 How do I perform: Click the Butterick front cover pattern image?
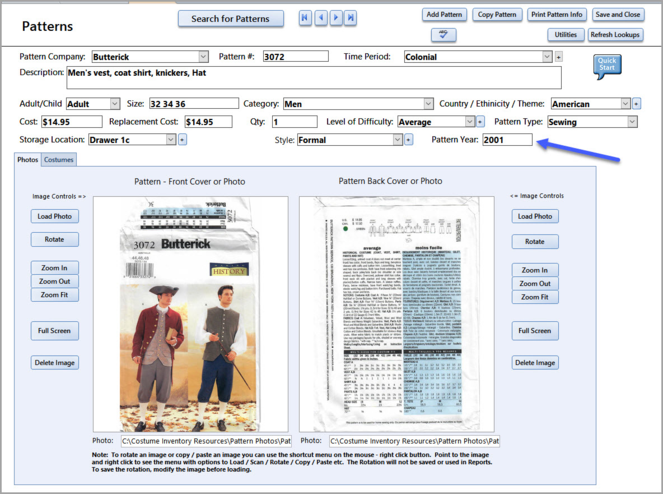tap(191, 314)
